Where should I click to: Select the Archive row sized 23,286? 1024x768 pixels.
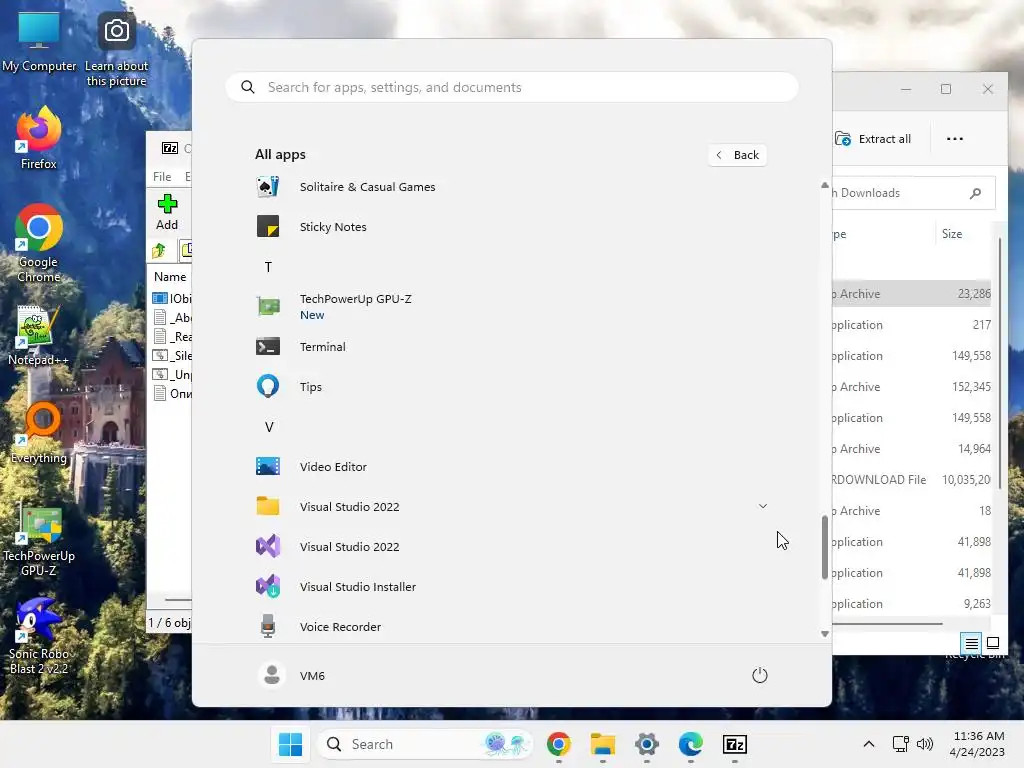[x=912, y=294]
